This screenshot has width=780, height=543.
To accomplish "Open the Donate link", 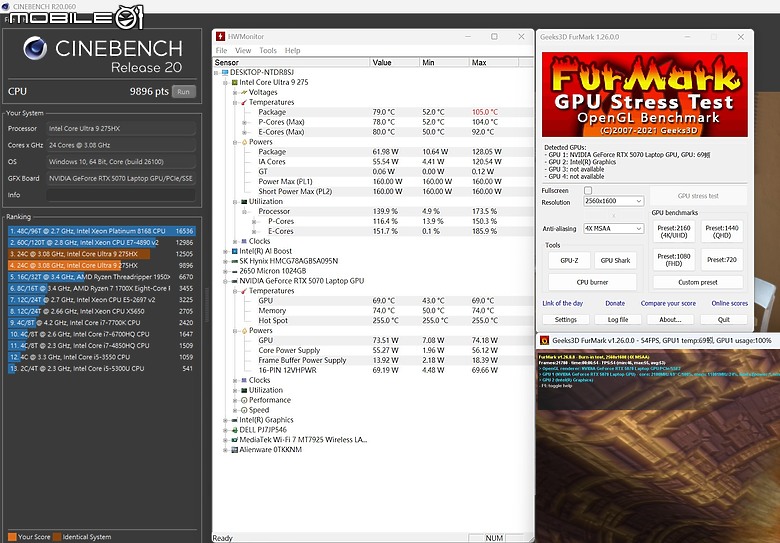I will 615,303.
